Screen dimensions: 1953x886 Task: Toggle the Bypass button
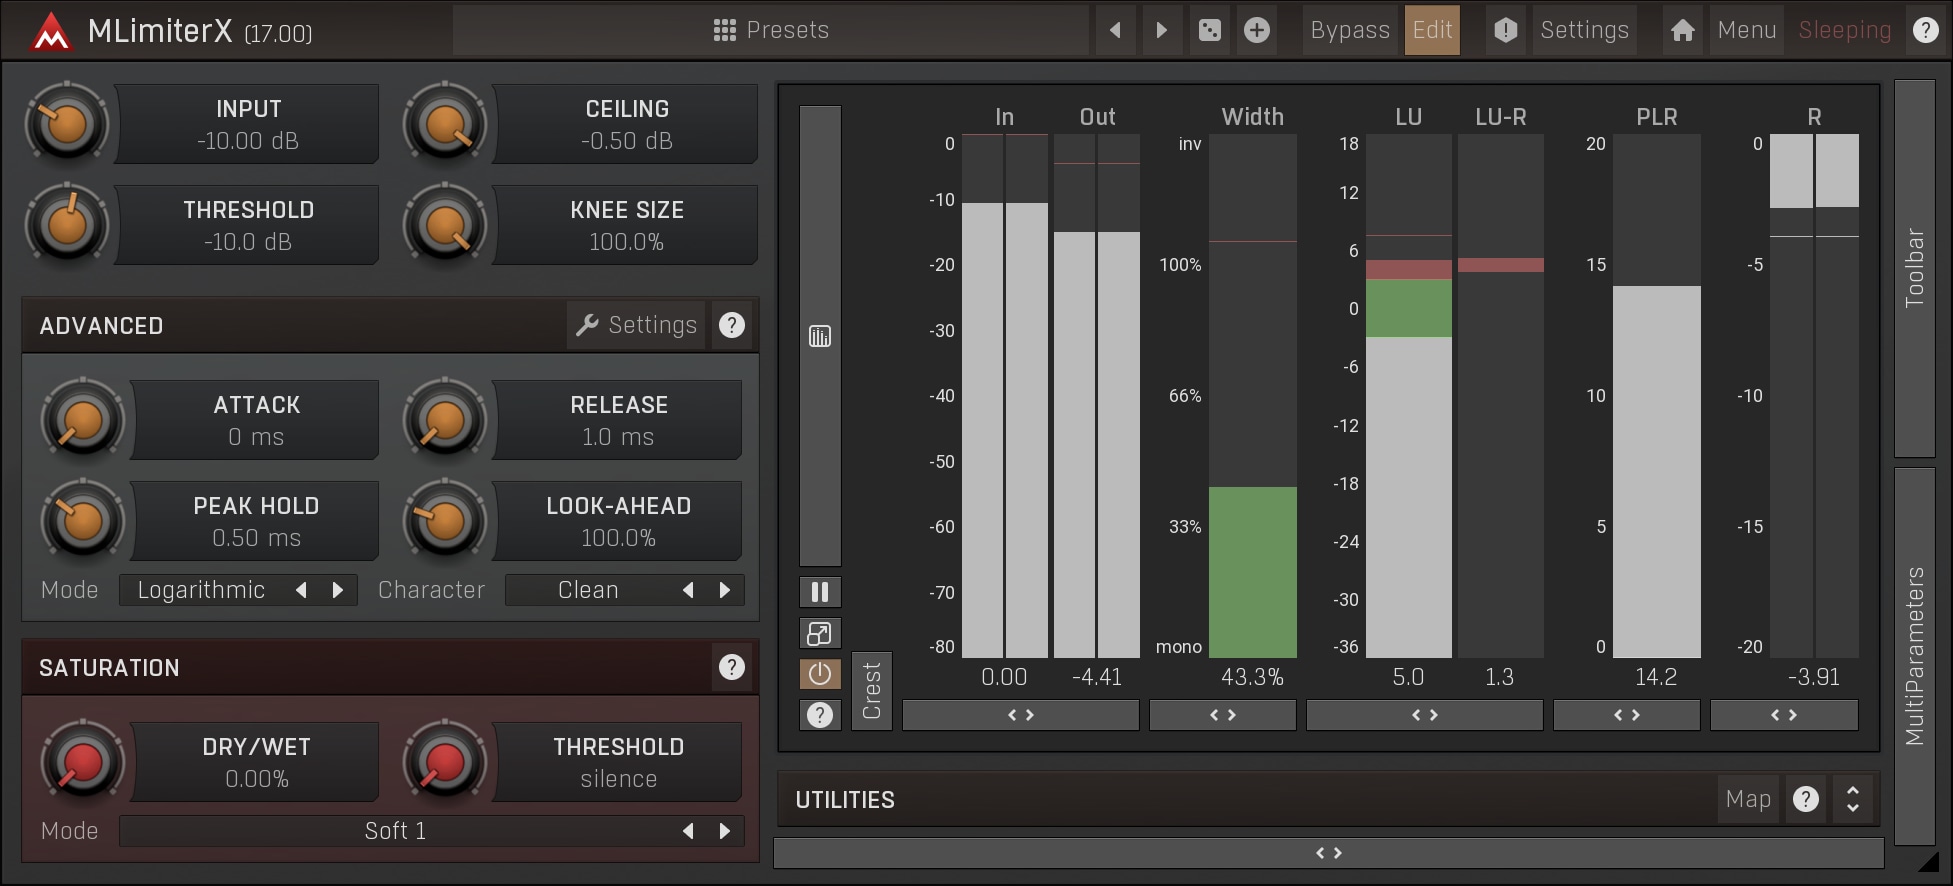pyautogui.click(x=1350, y=30)
